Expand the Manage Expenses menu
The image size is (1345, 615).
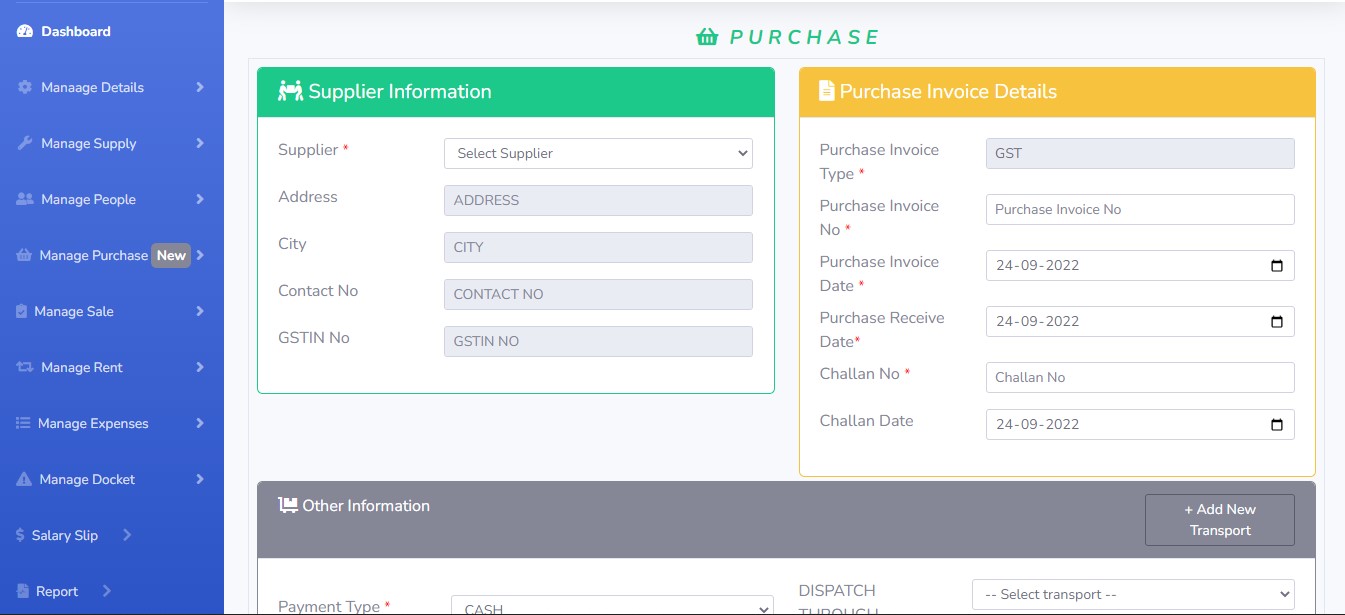110,424
